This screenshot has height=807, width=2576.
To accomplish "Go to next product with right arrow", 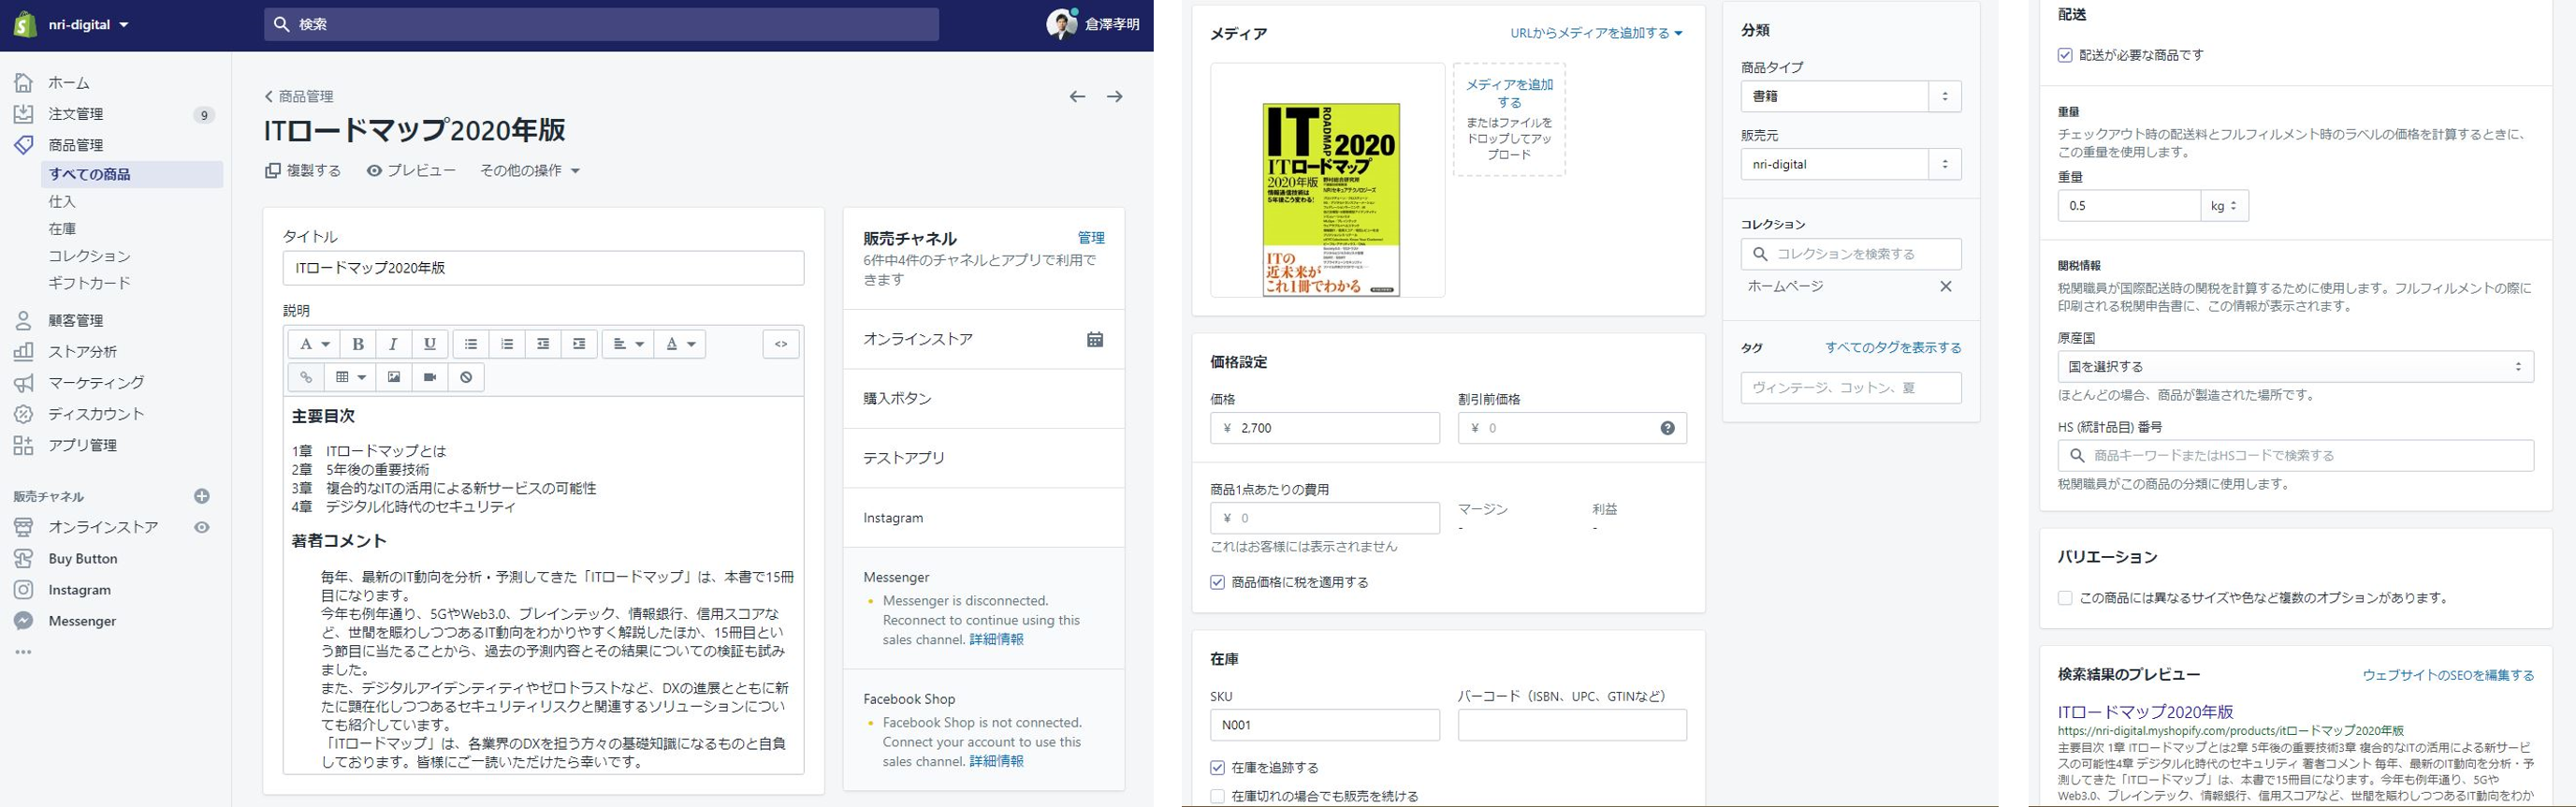I will (x=1114, y=97).
